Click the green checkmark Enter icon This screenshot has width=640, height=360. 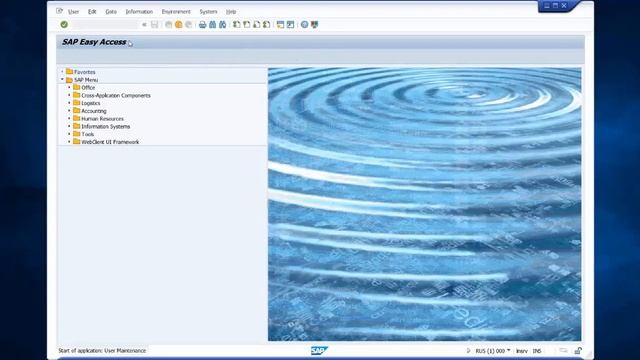(x=64, y=24)
